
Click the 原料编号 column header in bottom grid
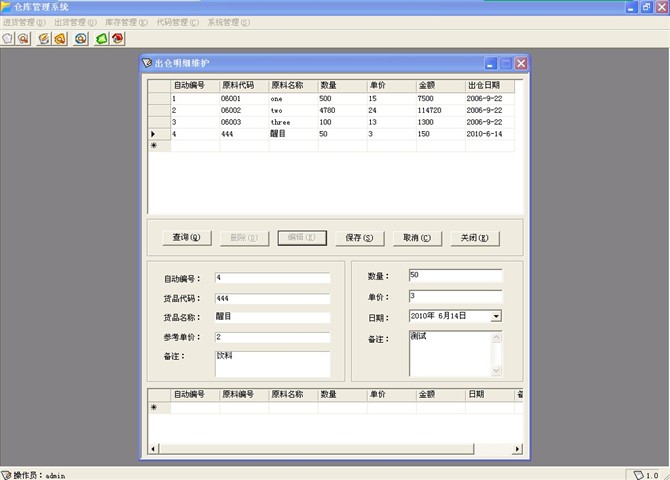[x=244, y=395]
